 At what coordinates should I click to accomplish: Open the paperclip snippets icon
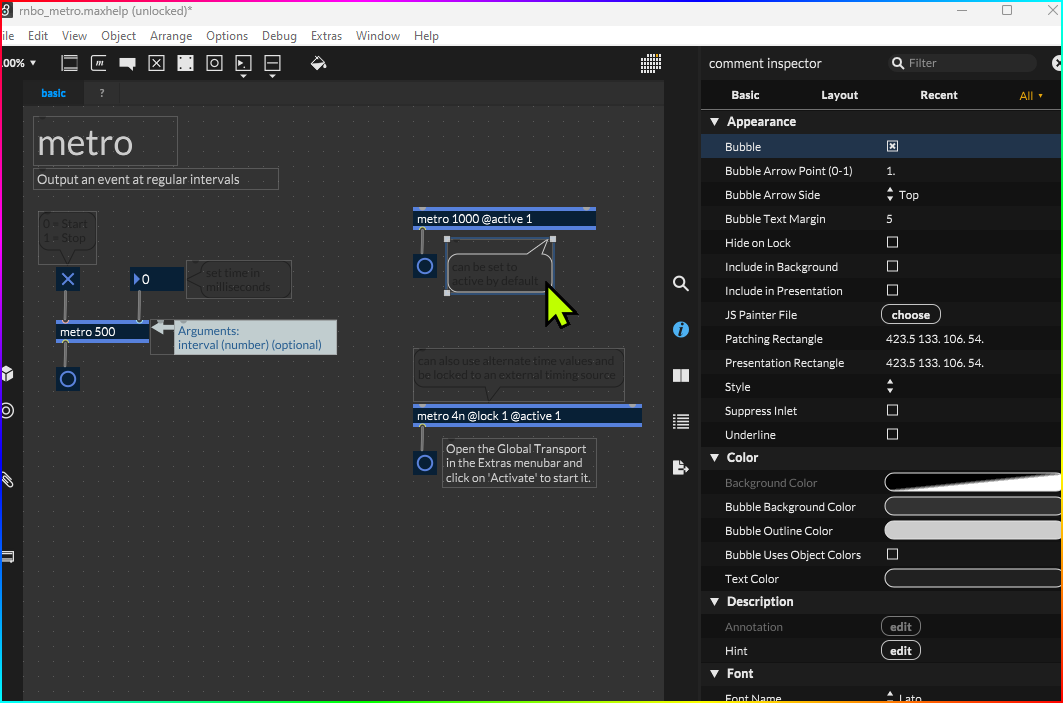tap(7, 481)
